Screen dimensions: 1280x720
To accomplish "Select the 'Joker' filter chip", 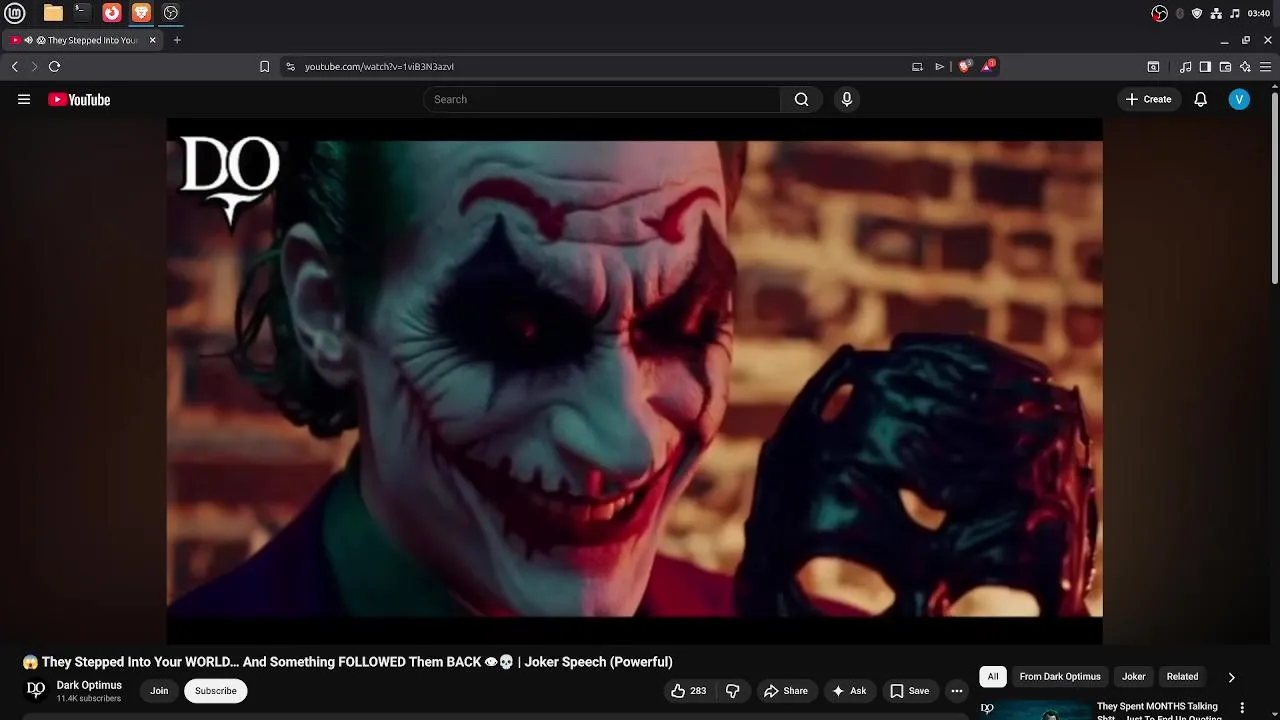I will click(x=1134, y=677).
